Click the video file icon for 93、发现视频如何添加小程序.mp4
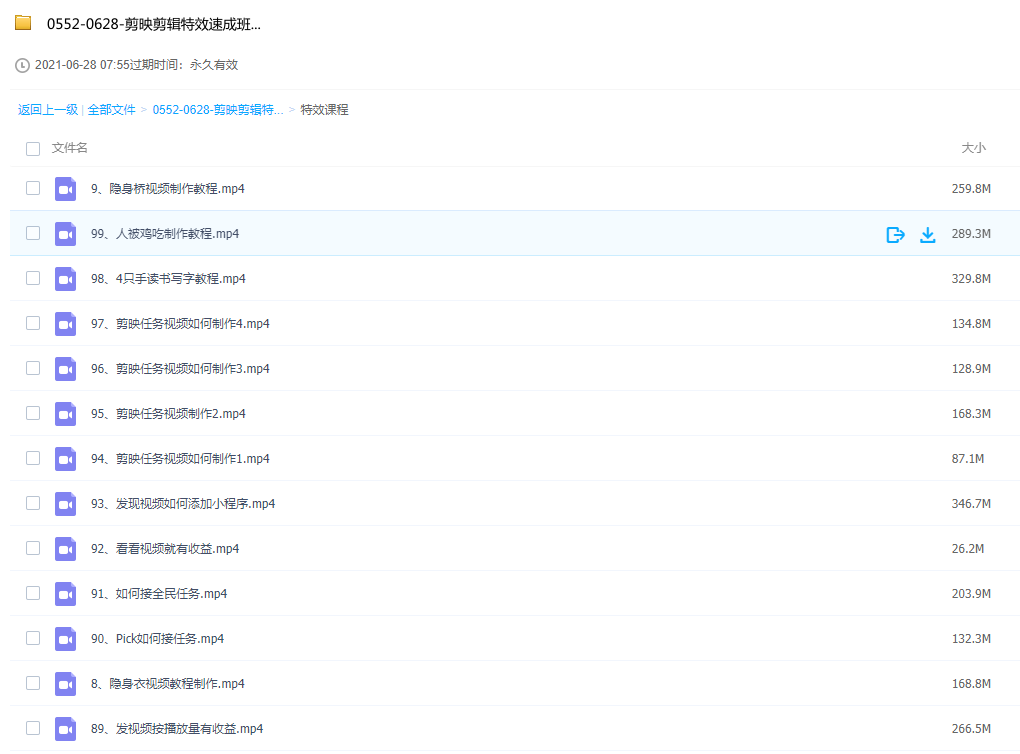 pyautogui.click(x=66, y=504)
